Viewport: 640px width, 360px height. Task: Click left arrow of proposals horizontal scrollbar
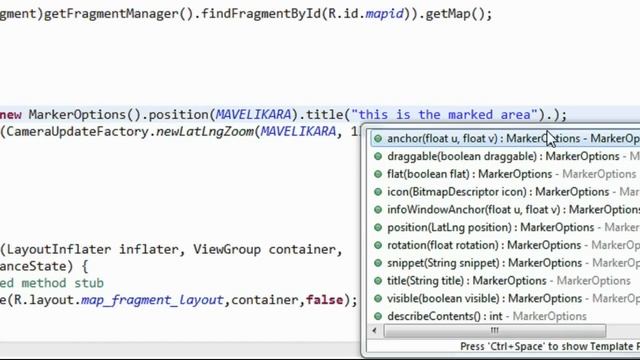(x=375, y=331)
